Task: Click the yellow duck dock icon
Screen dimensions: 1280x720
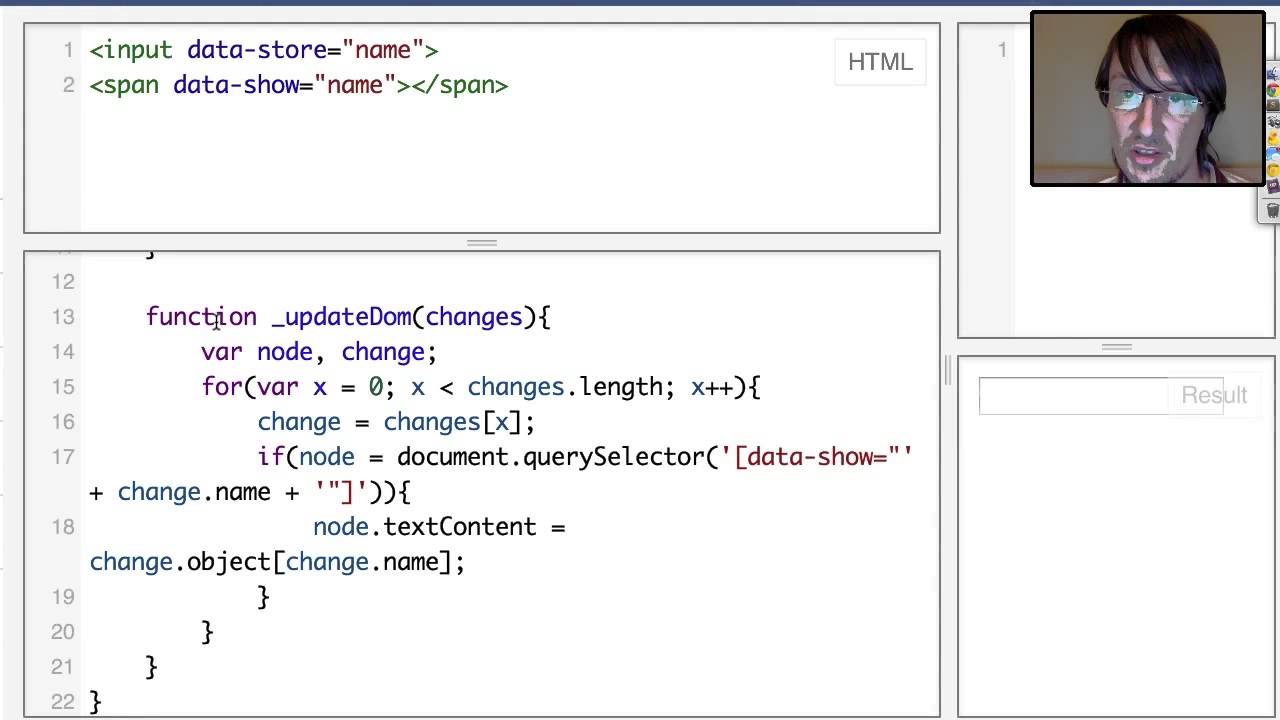Action: click(1273, 137)
